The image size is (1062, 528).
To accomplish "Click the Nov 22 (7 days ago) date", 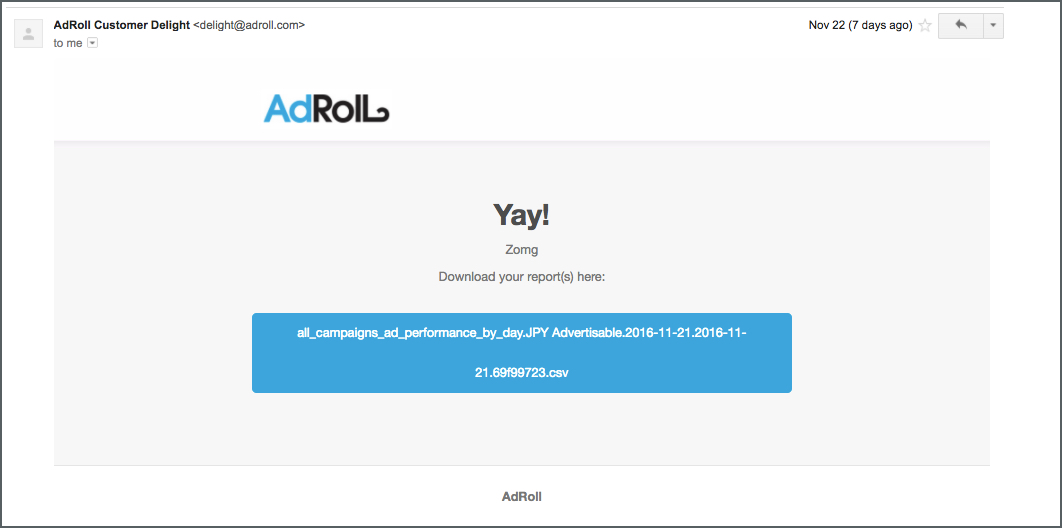I will [x=860, y=26].
